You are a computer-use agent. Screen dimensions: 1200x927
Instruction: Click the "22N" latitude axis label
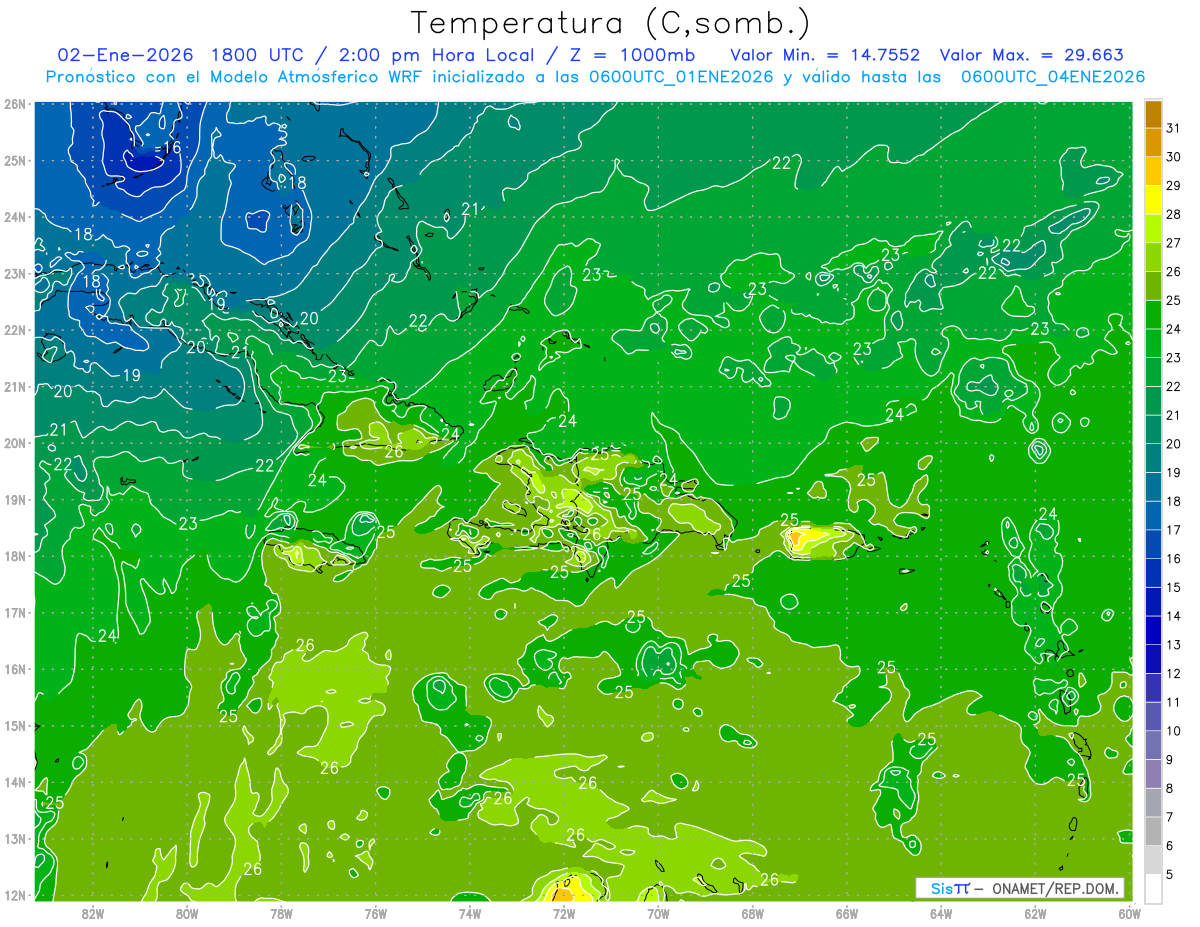[x=16, y=330]
